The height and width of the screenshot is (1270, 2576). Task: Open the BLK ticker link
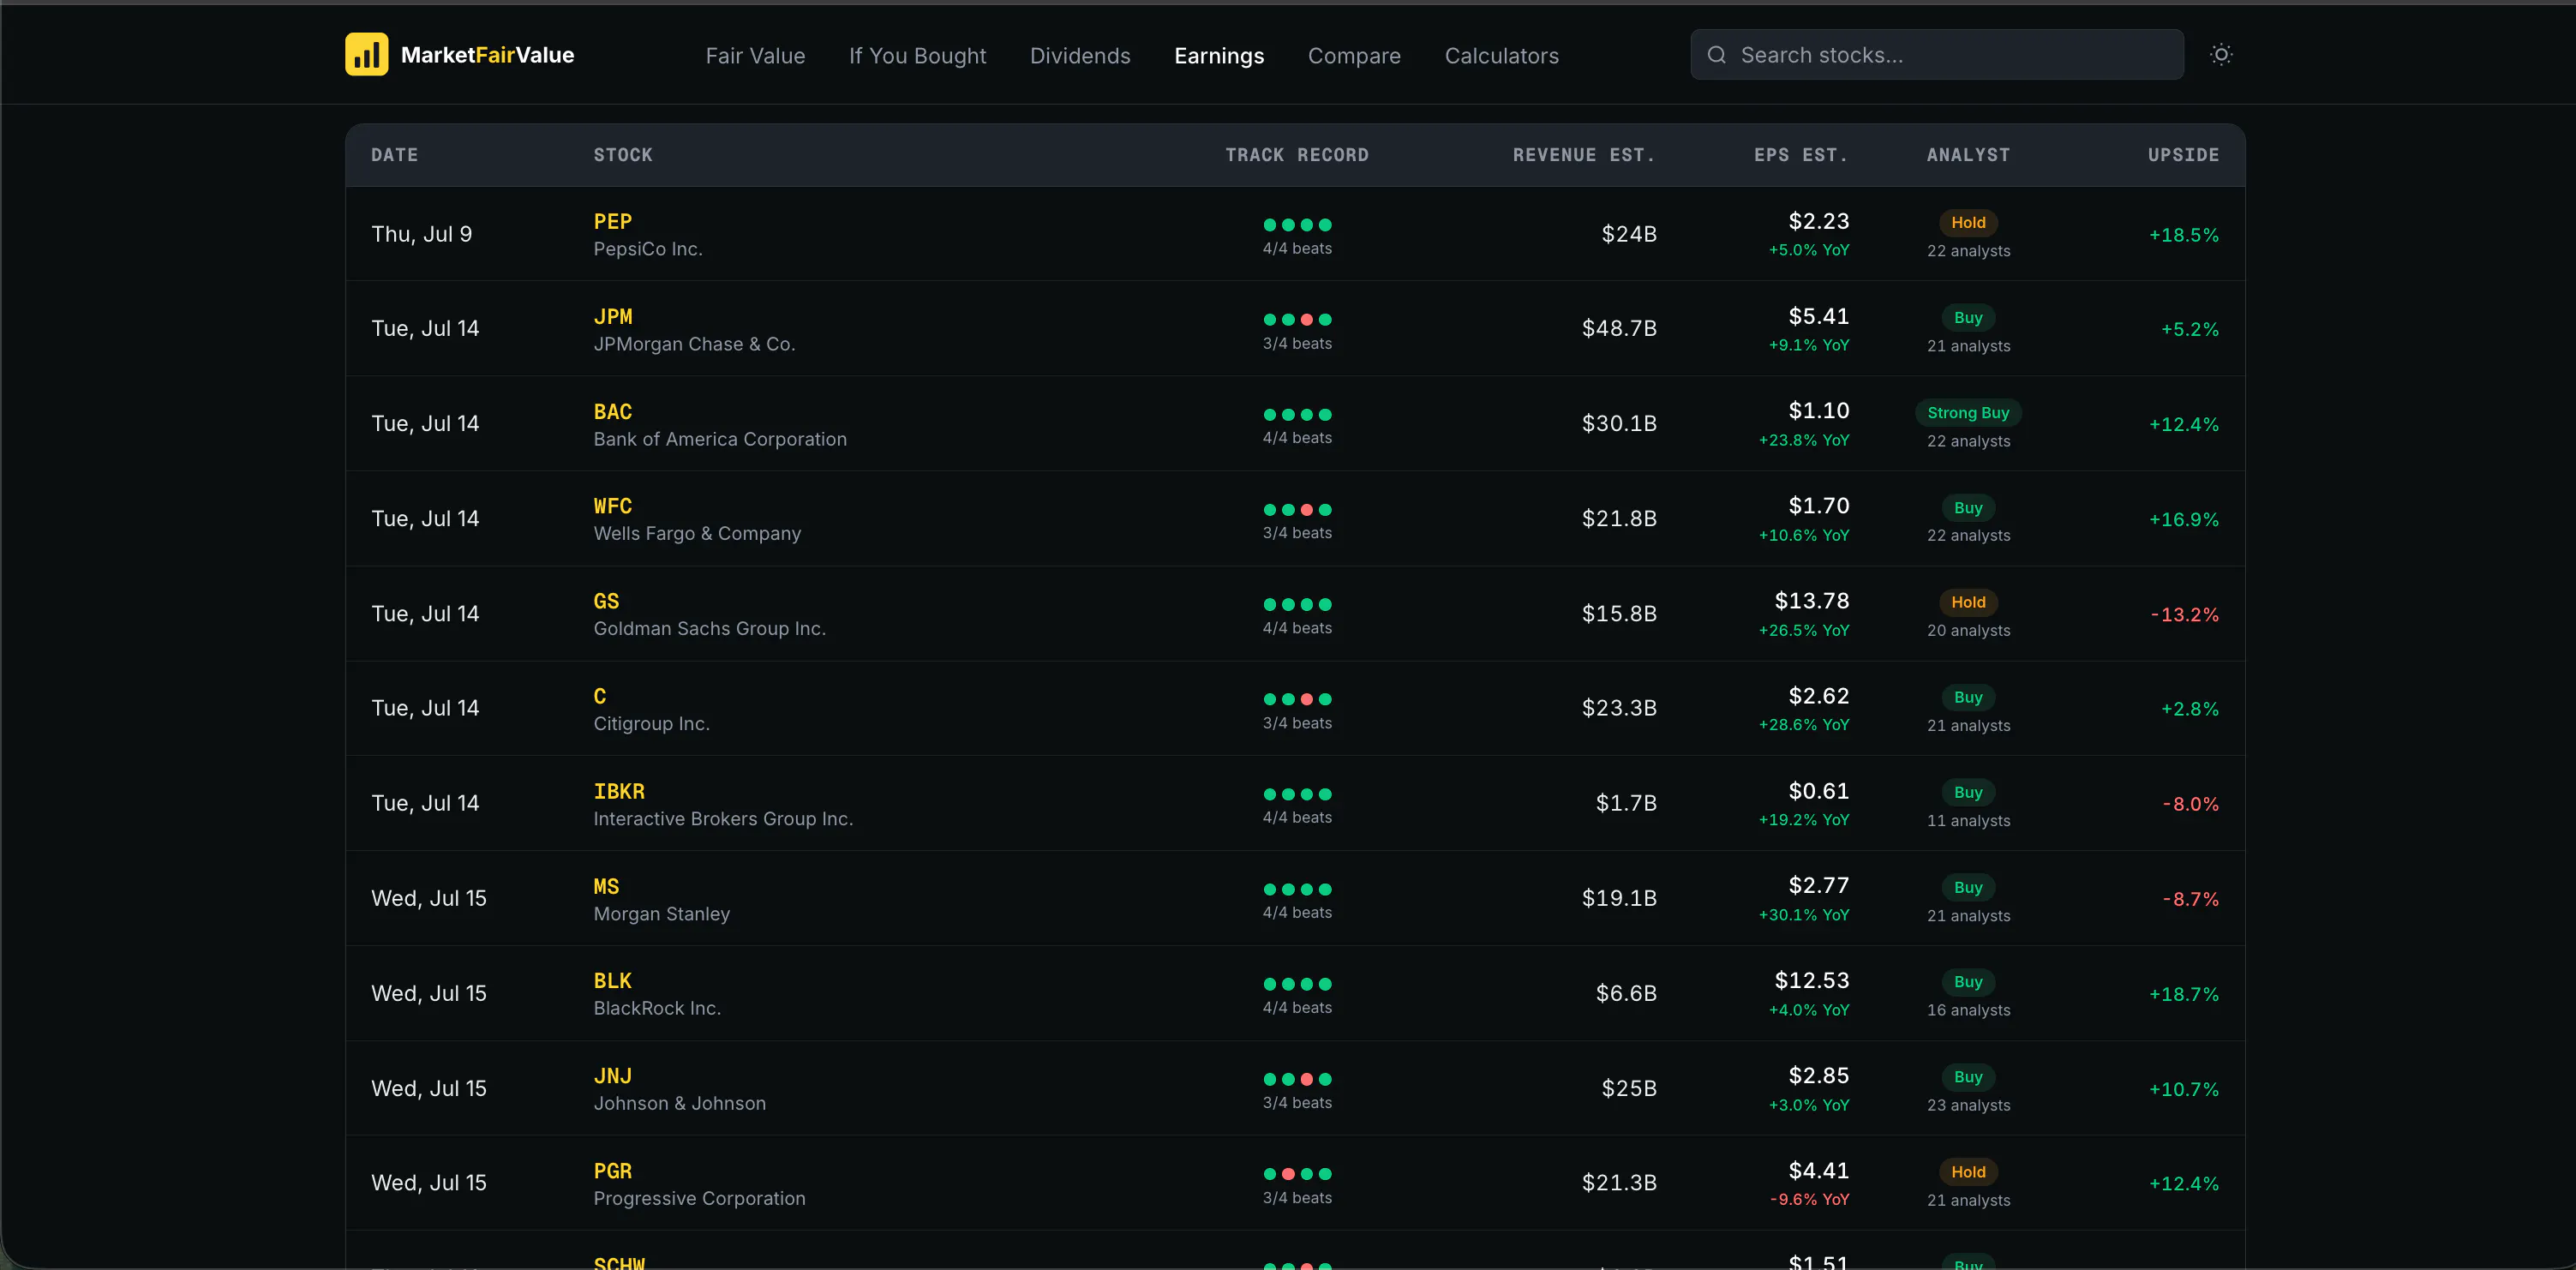612,981
